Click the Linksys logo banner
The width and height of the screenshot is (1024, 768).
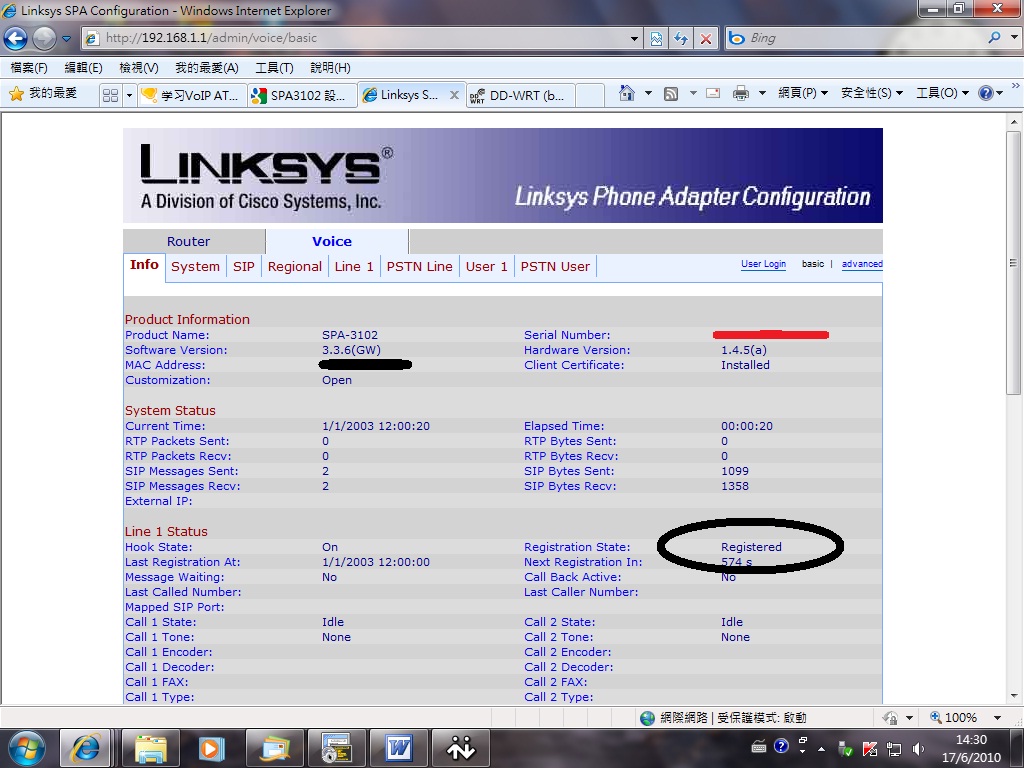[x=503, y=176]
